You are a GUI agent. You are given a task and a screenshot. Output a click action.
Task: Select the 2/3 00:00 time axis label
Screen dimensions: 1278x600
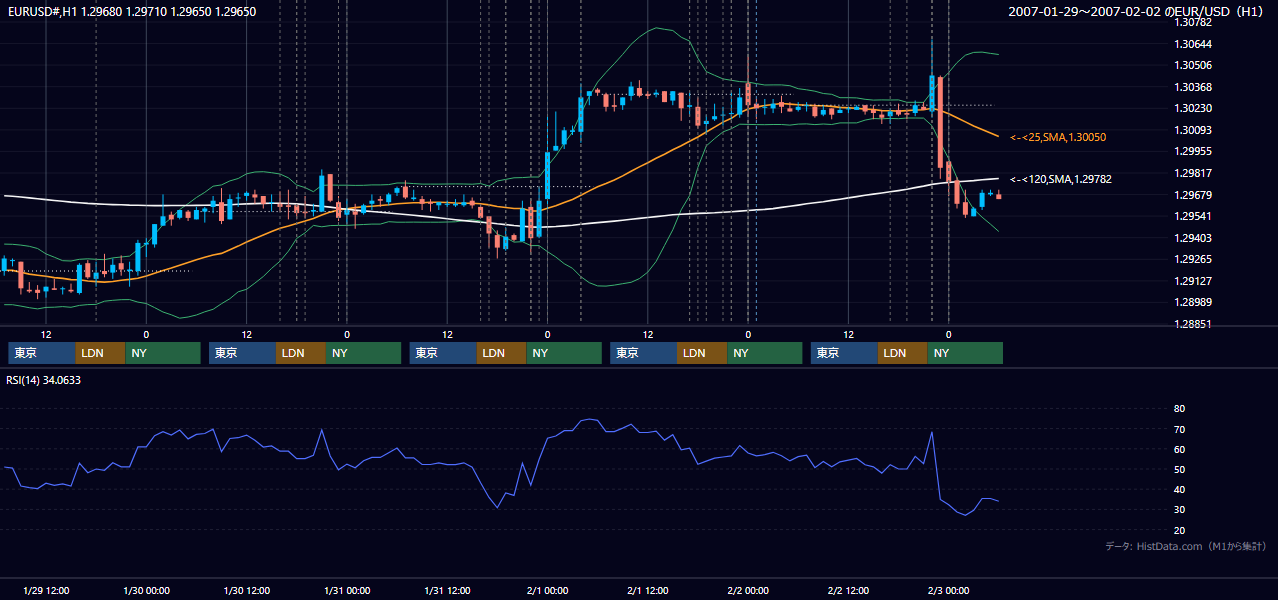949,591
